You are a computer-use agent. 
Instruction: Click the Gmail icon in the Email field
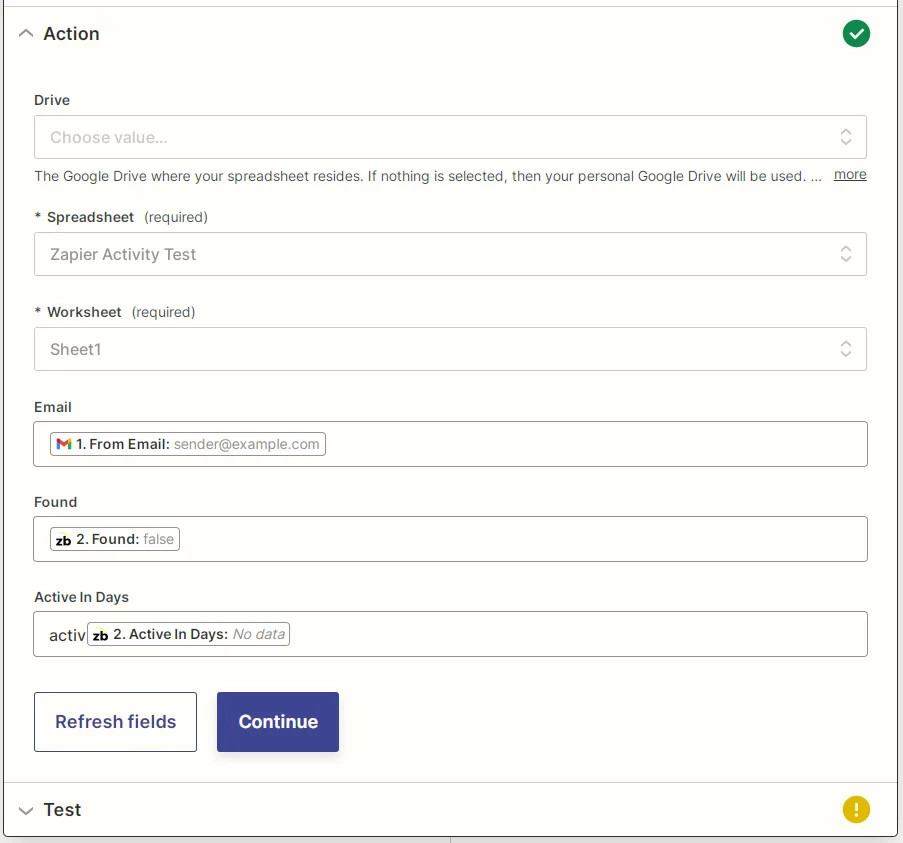pos(63,443)
